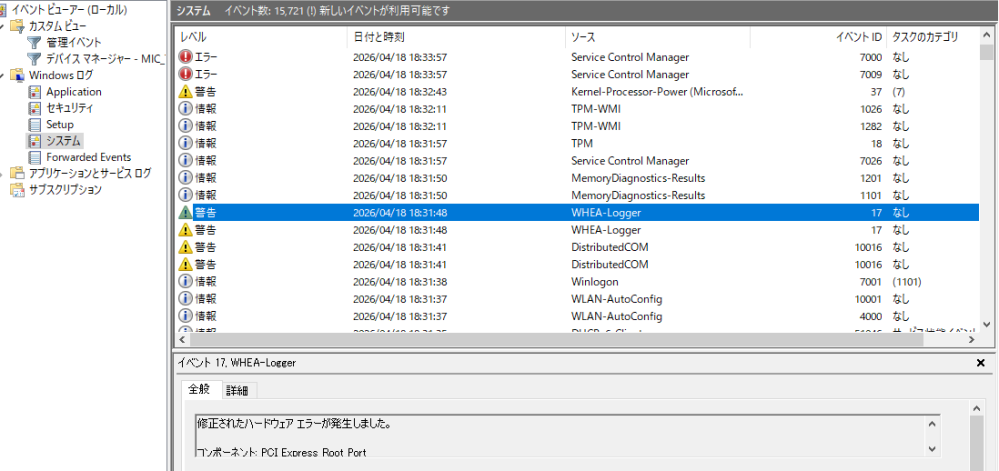Click WLAN-AutoConfig source of event 4000

(x=617, y=315)
